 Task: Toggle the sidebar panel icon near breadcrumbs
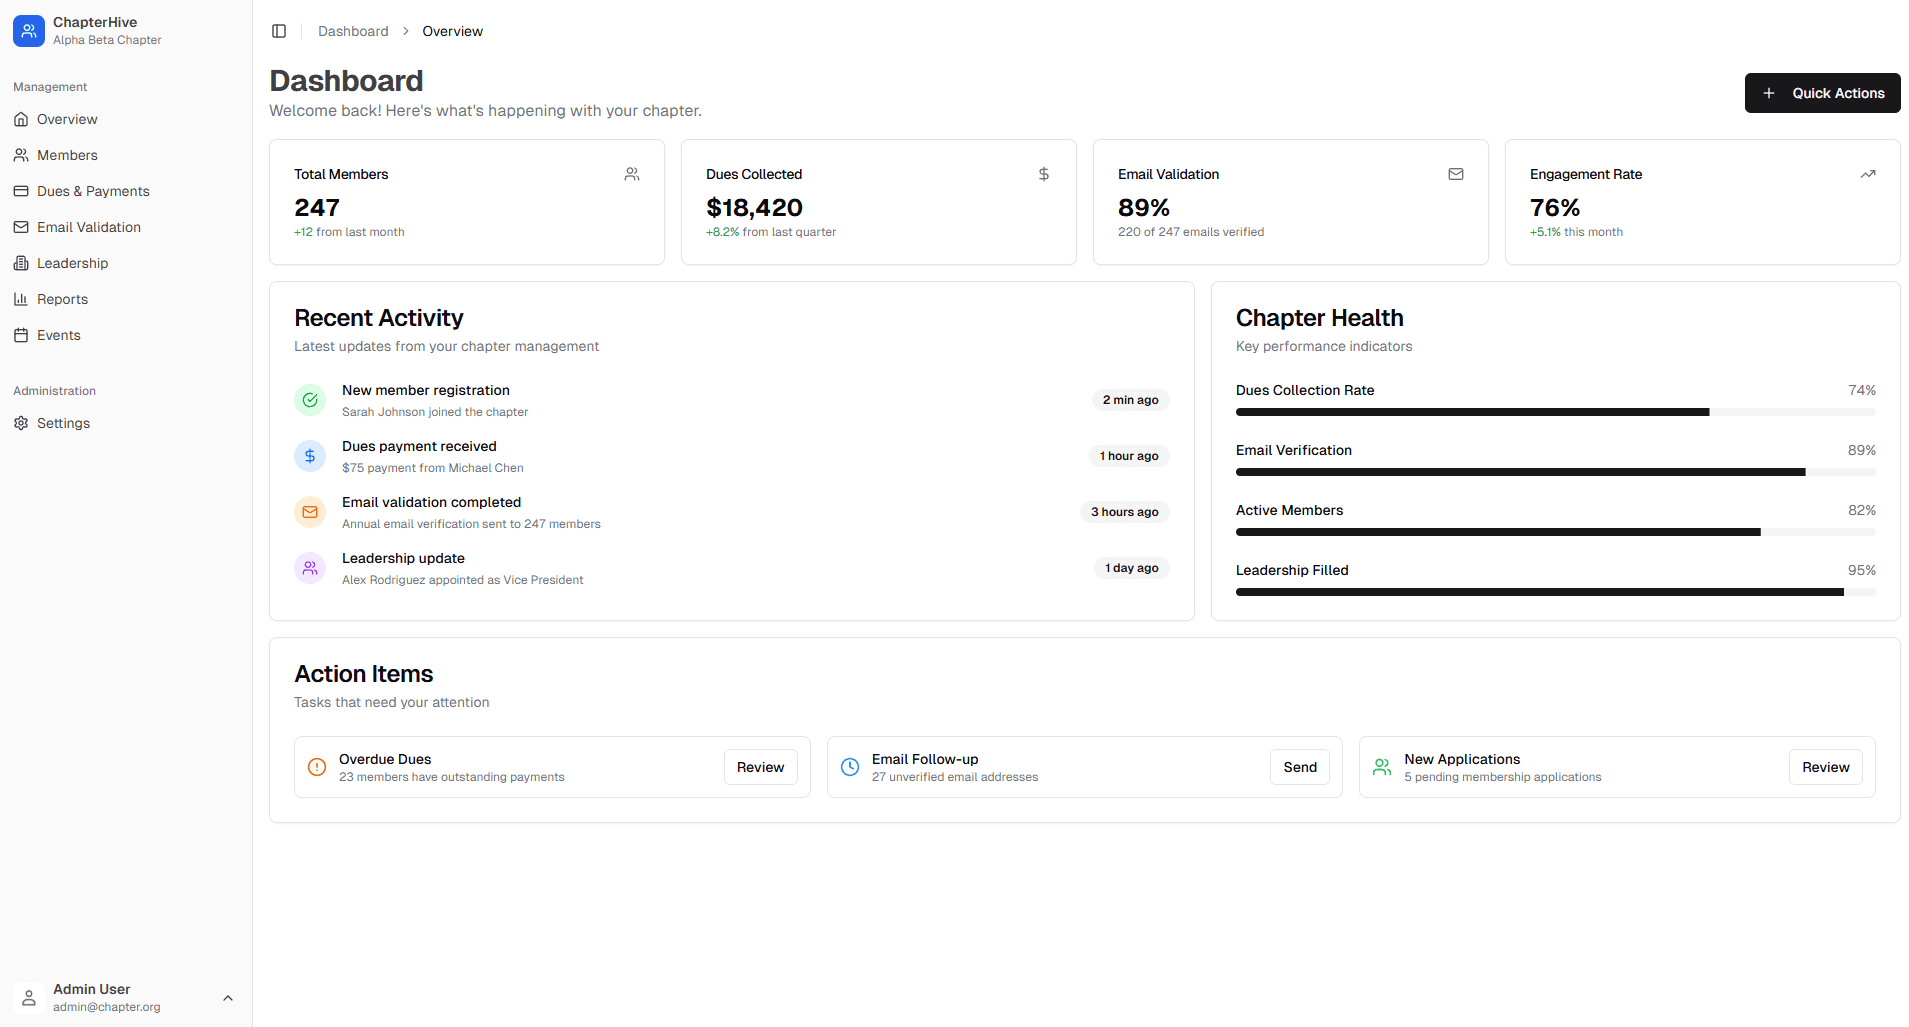click(279, 31)
